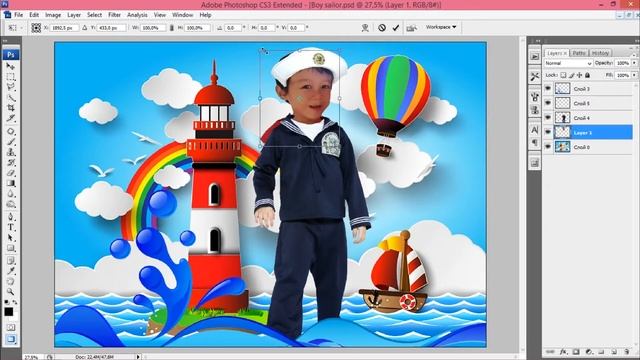The width and height of the screenshot is (640, 360).
Task: Toggle relative positioning triangle icon
Action: [84, 28]
